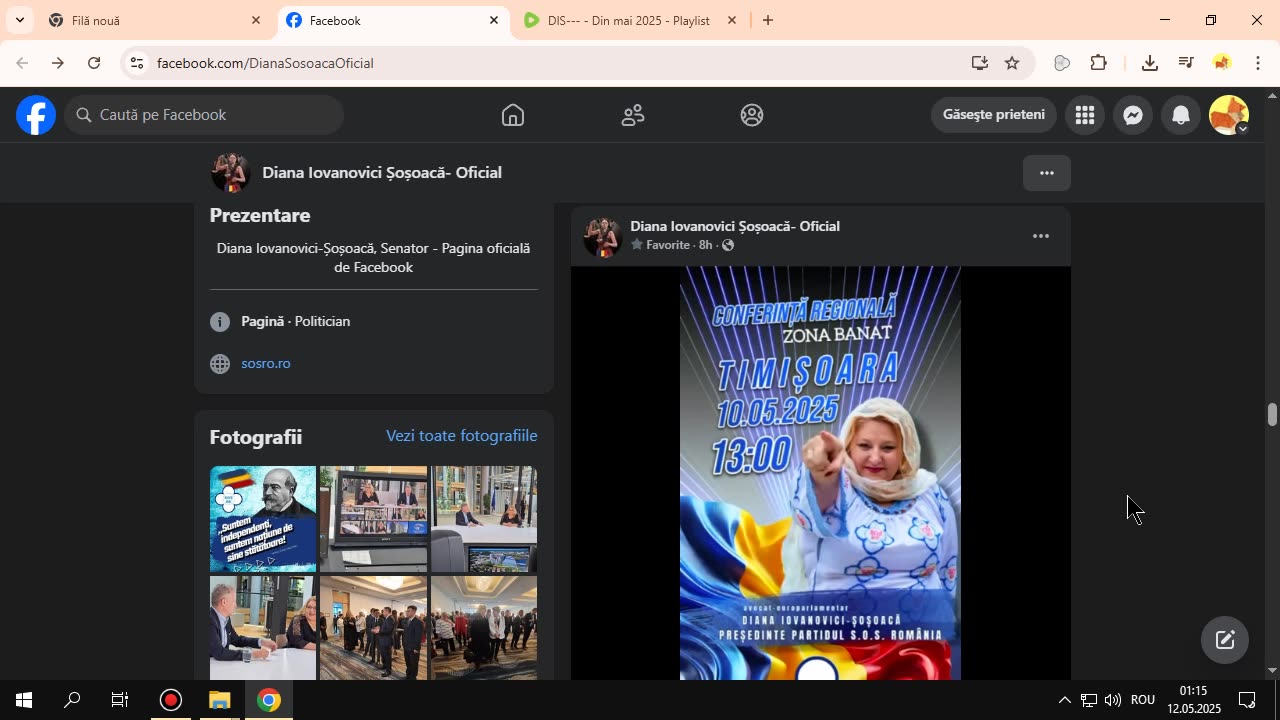The height and width of the screenshot is (720, 1280).
Task: Open page options three-dot button in header
Action: (1047, 173)
